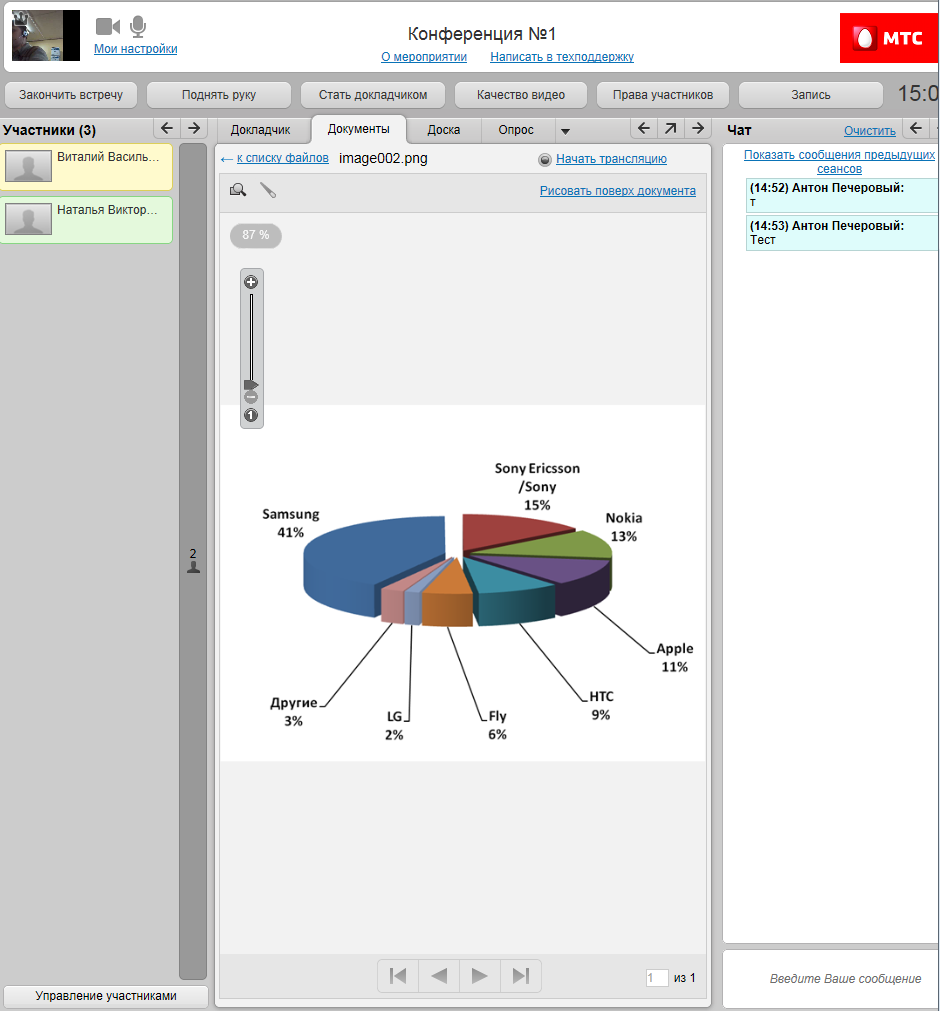Go to the next page
The width and height of the screenshot is (940, 1011).
pyautogui.click(x=480, y=976)
